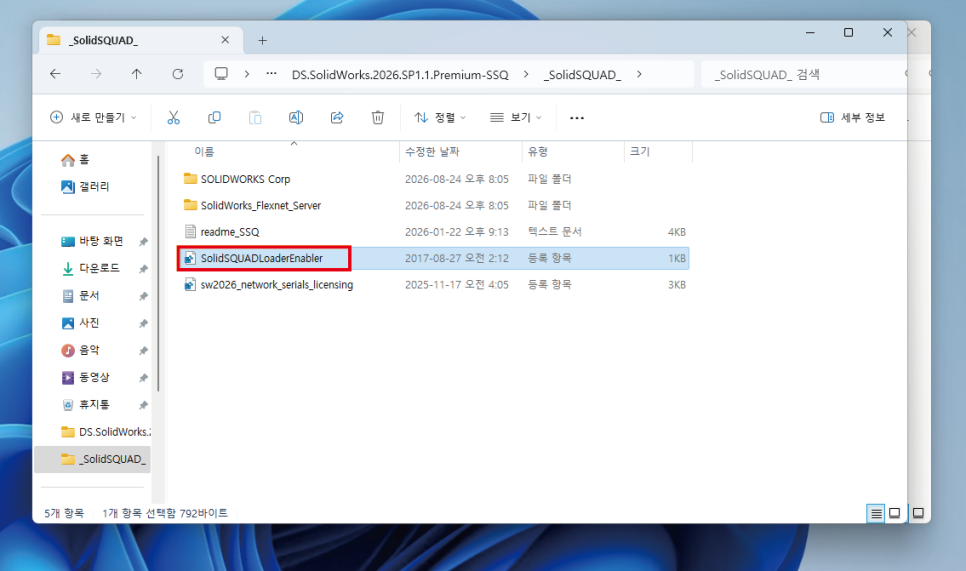The image size is (966, 571).
Task: Click the 2025-11-17 오전 4:05 date cell
Action: (457, 285)
